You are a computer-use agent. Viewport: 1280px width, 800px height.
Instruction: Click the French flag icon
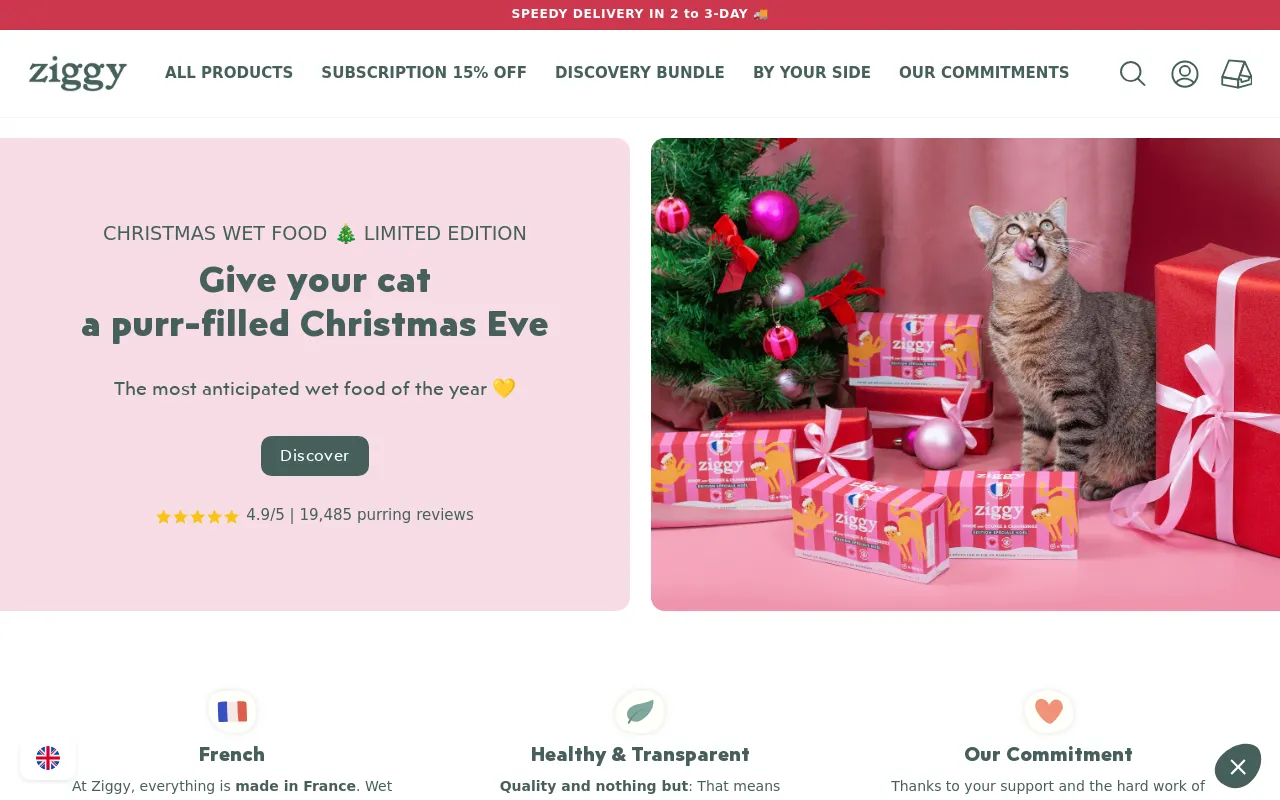(x=232, y=712)
